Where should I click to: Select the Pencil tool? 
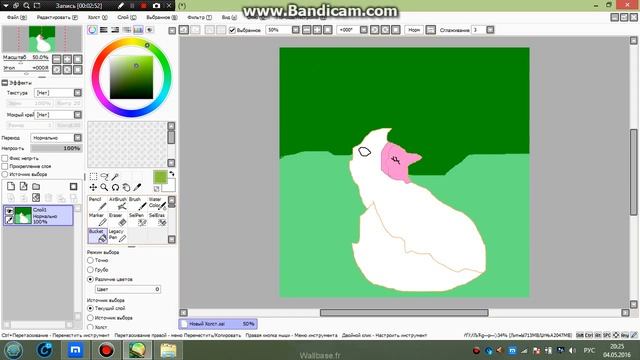tap(98, 203)
